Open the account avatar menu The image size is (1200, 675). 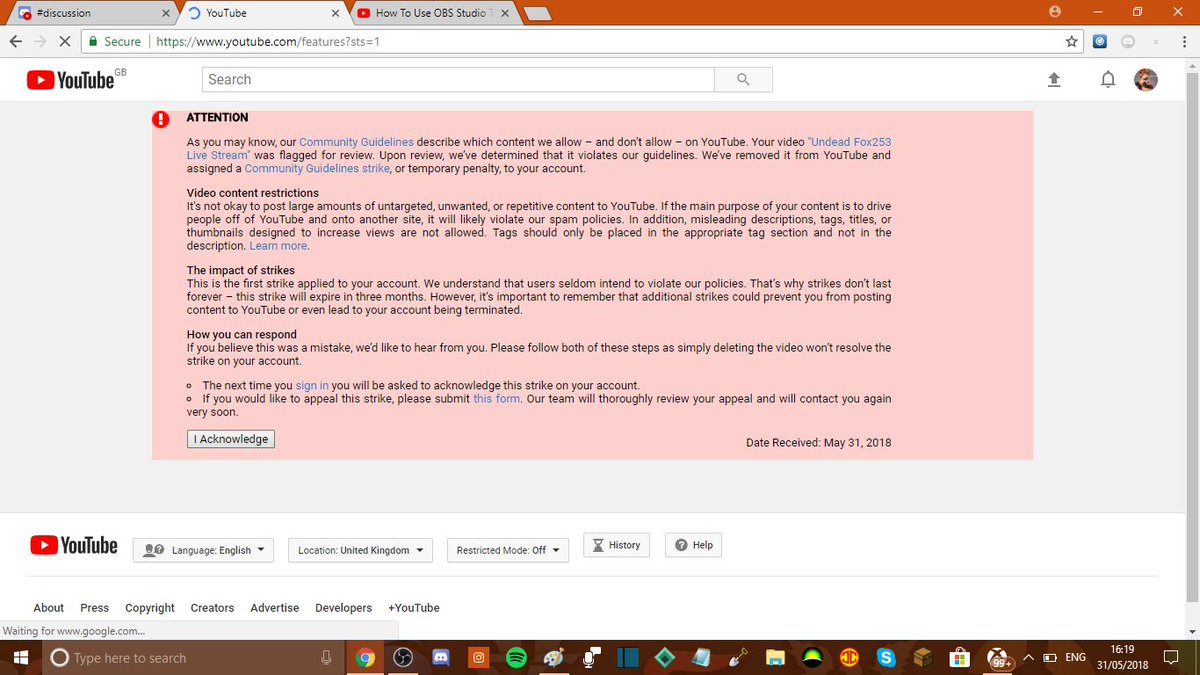pos(1146,80)
